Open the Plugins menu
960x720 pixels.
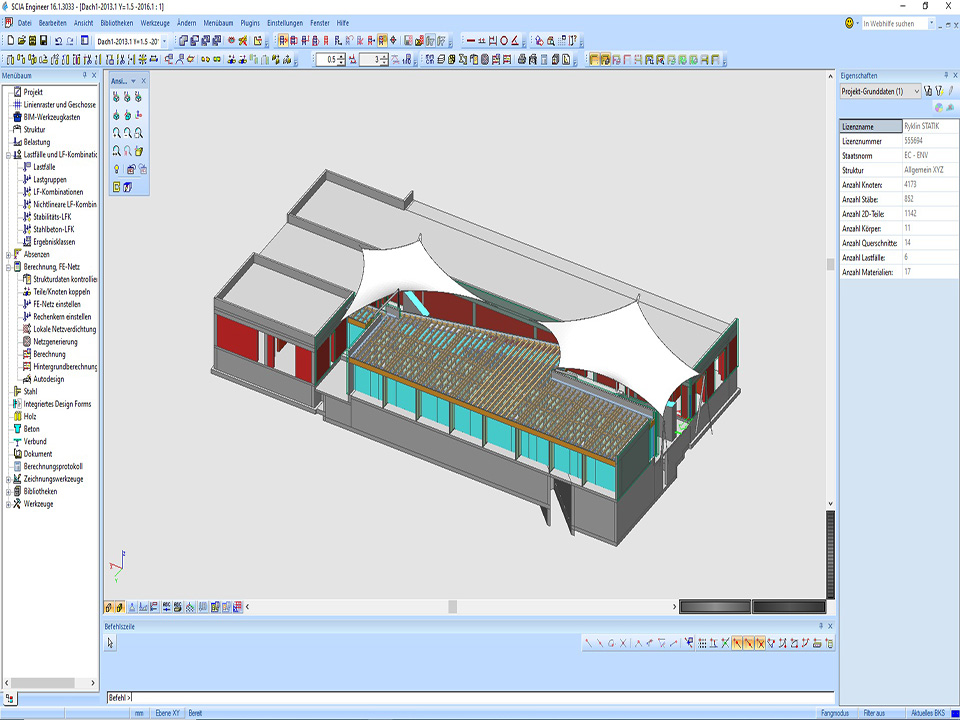coord(250,22)
